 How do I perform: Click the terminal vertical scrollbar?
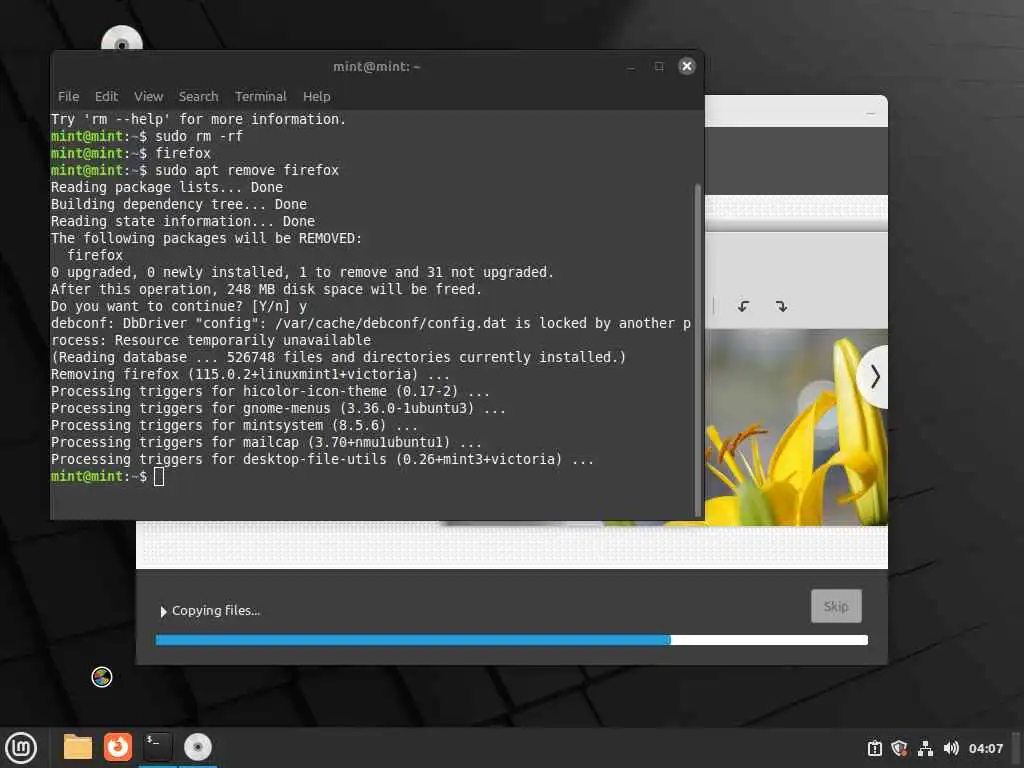[697, 350]
